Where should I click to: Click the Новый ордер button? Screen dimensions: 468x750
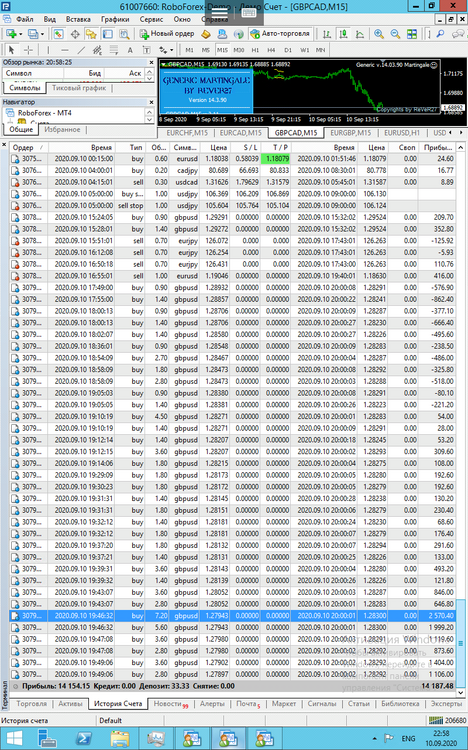pyautogui.click(x=167, y=34)
